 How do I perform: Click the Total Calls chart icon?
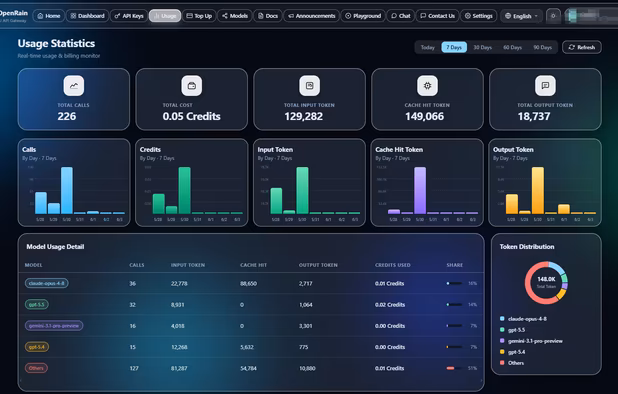point(74,85)
